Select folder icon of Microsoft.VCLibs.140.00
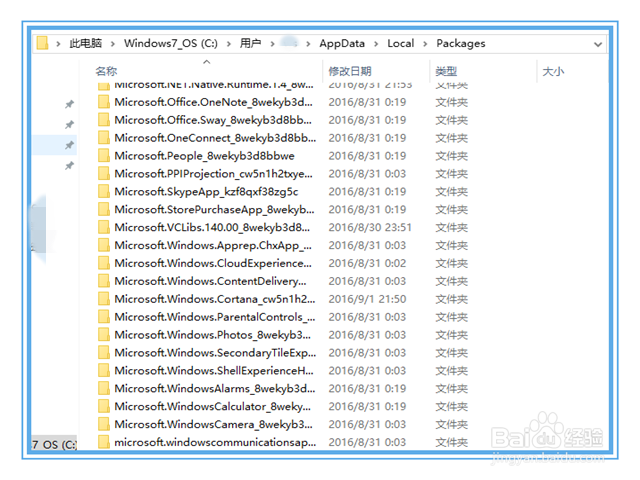This screenshot has width=640, height=480. tap(104, 227)
